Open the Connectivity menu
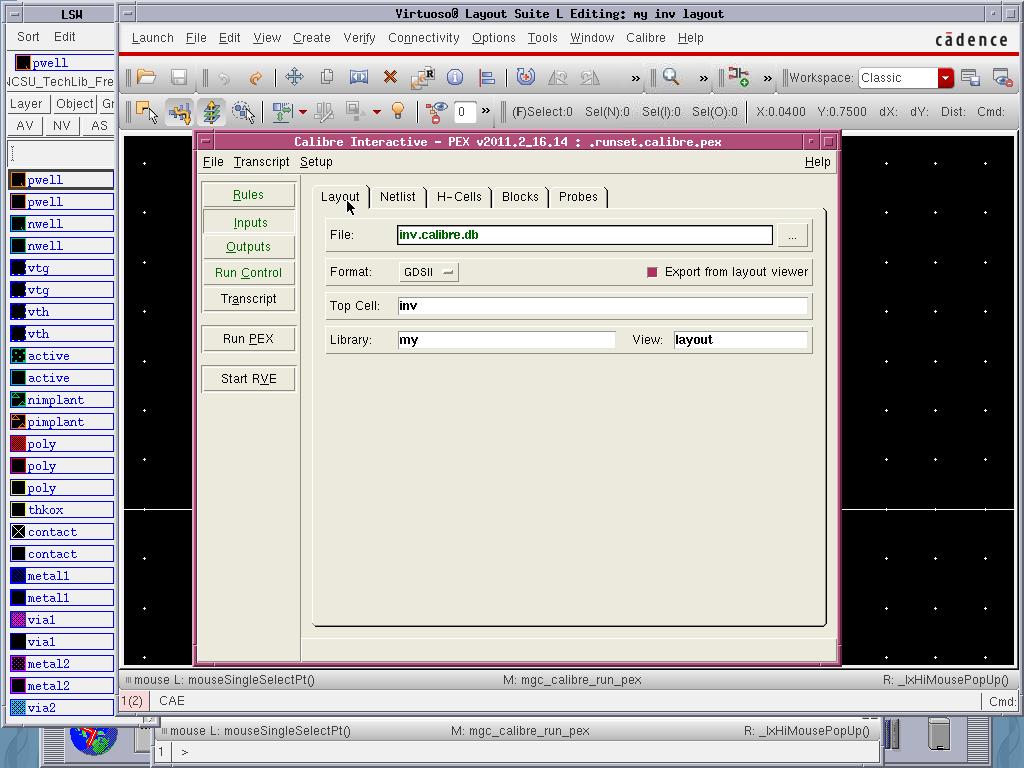 coord(424,38)
